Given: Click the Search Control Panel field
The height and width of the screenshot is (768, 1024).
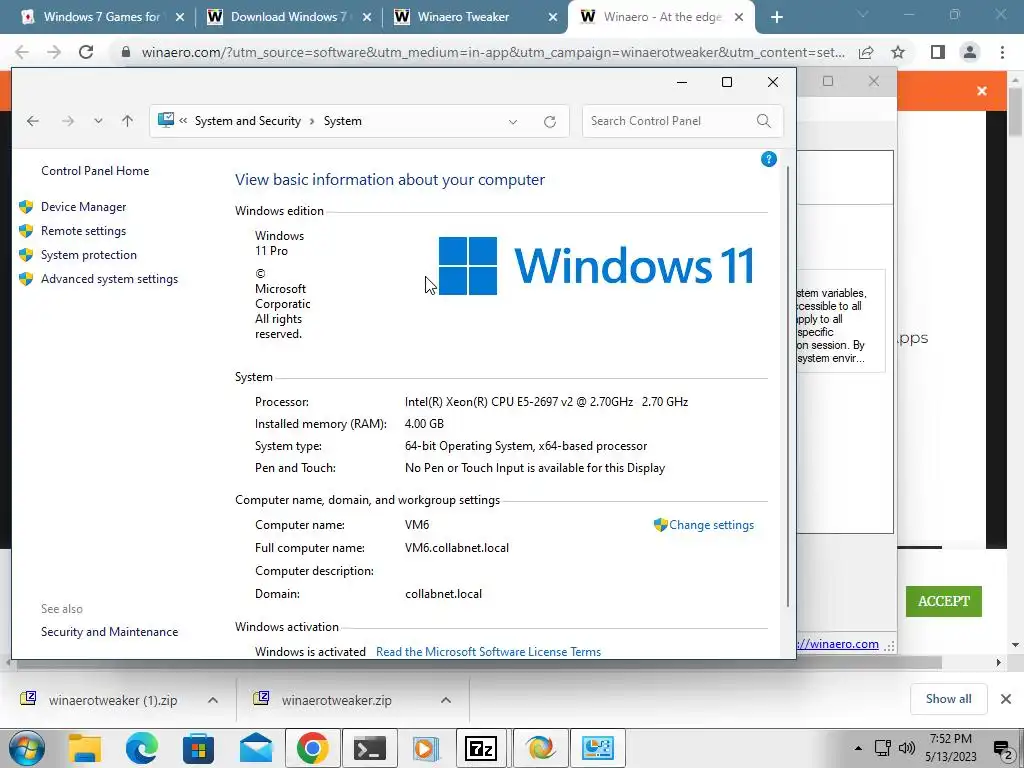Looking at the screenshot, I should click(683, 121).
